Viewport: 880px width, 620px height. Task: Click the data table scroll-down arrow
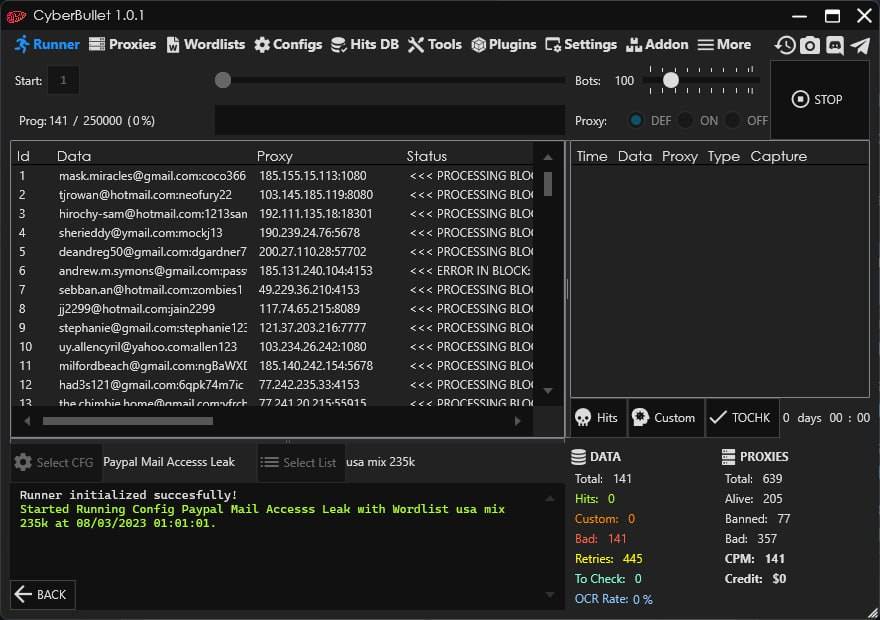pos(547,391)
